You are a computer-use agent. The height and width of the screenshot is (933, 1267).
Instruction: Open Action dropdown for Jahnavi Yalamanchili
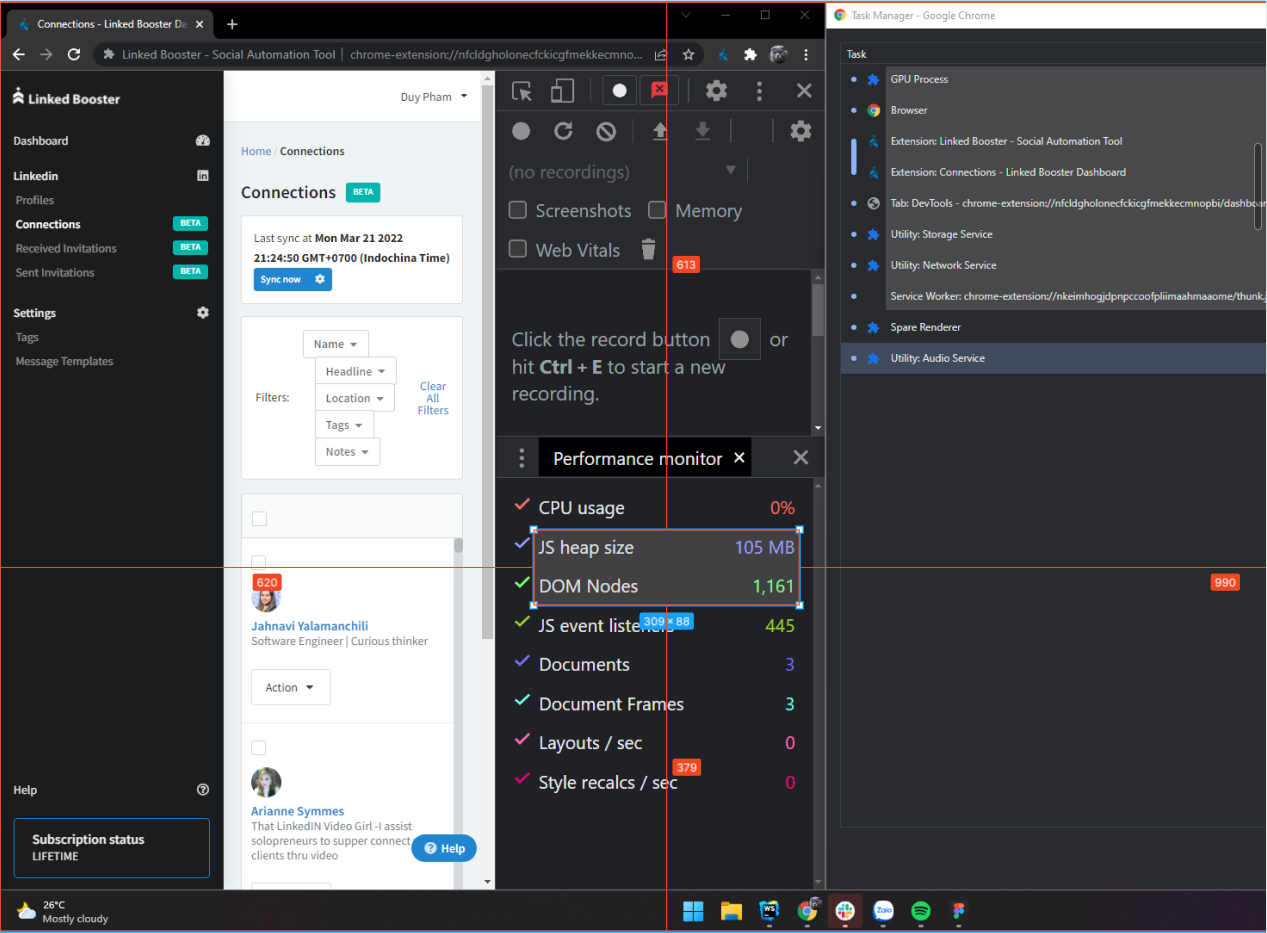pos(291,688)
